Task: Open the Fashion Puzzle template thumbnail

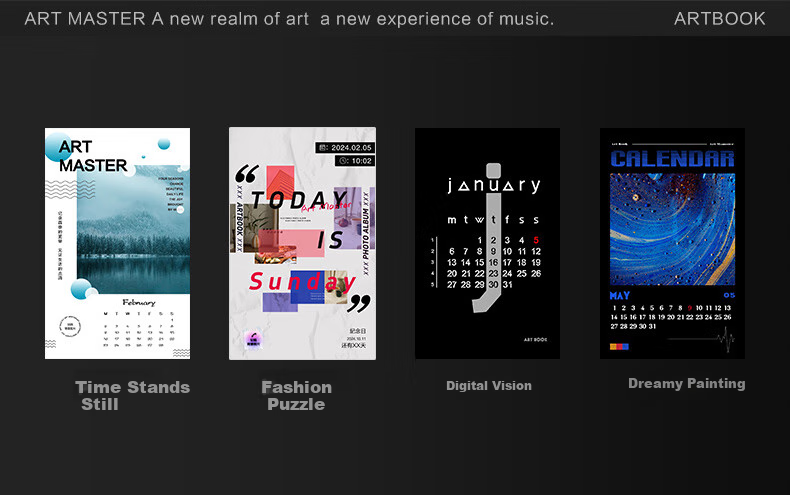Action: 302,243
